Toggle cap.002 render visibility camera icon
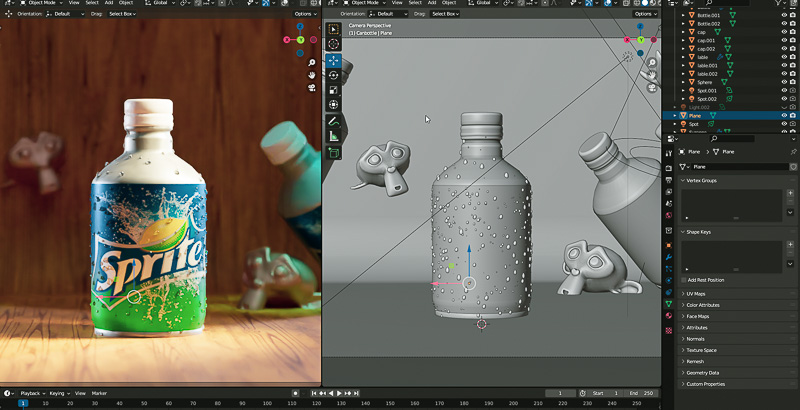The width and height of the screenshot is (800, 410). click(793, 49)
